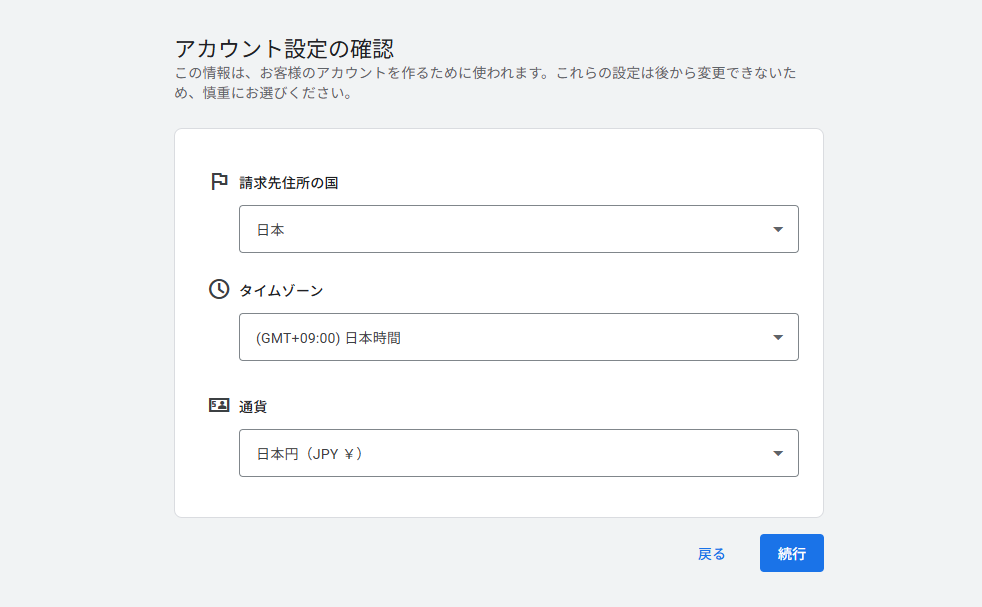The height and width of the screenshot is (607, 982).
Task: Click the タイムゾーン label text
Action: click(x=281, y=290)
